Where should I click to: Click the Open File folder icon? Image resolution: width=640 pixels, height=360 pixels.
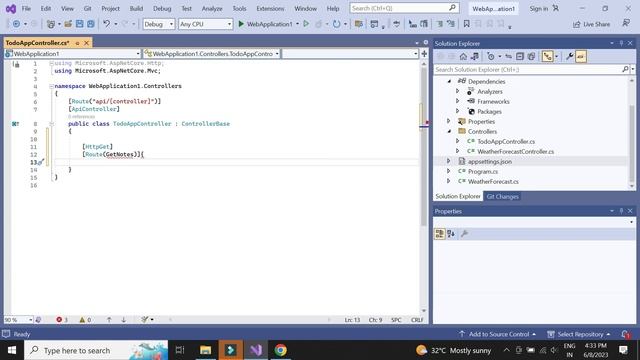tap(68, 24)
